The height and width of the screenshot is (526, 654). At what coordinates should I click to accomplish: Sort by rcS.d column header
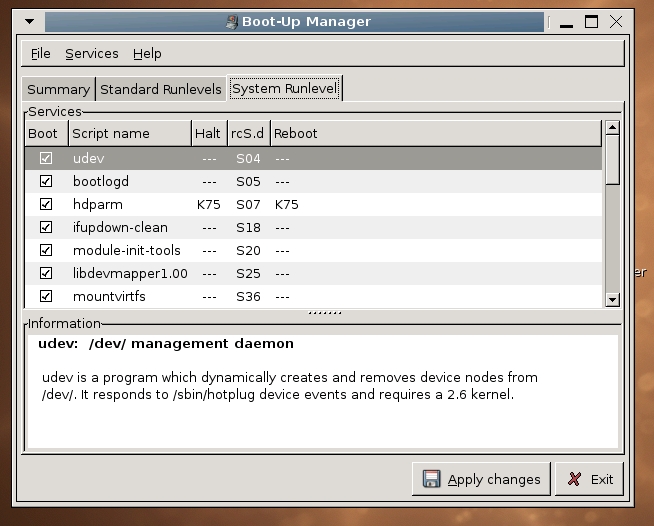point(247,133)
